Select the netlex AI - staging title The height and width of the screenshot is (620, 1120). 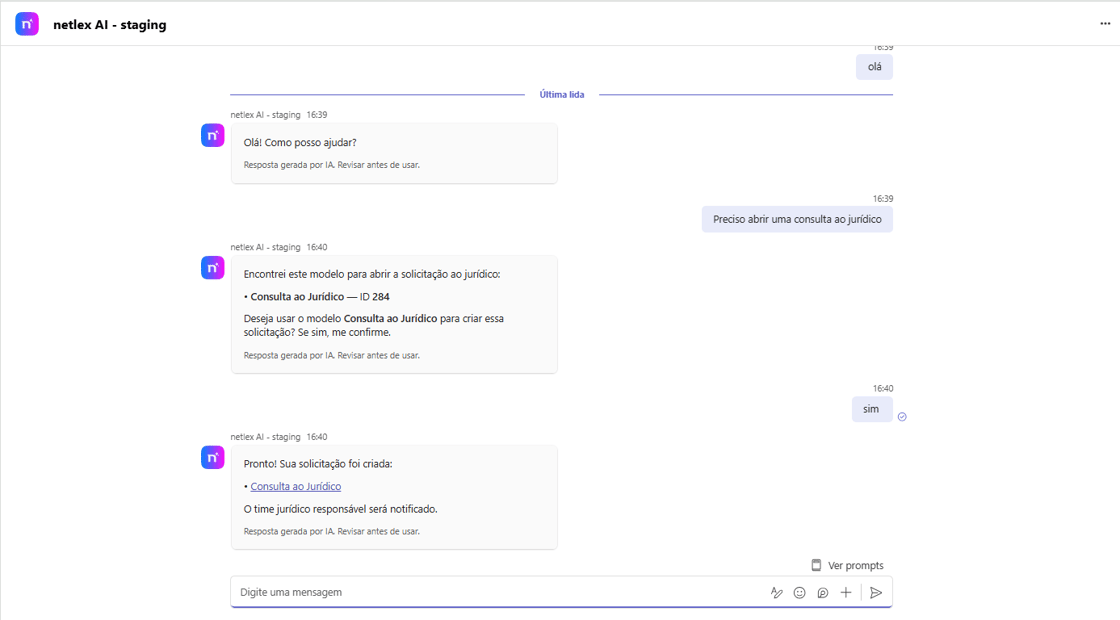pos(110,24)
